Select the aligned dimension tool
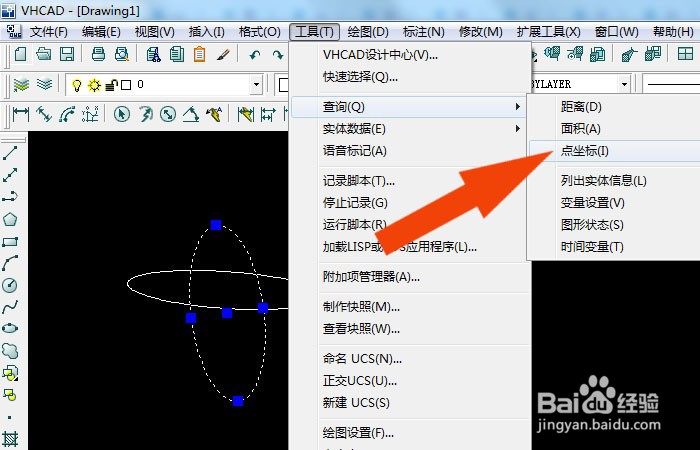700x450 pixels. pos(44,114)
